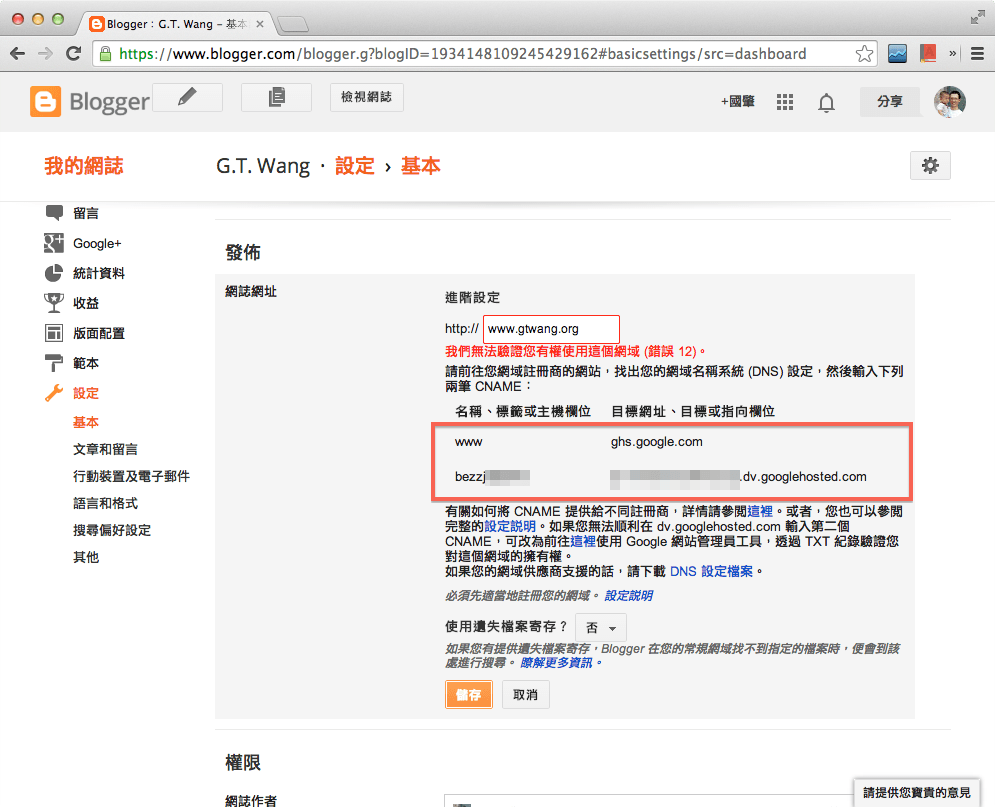Open the 版面配置 layout section
Screen dimensions: 995x807
click(x=100, y=333)
